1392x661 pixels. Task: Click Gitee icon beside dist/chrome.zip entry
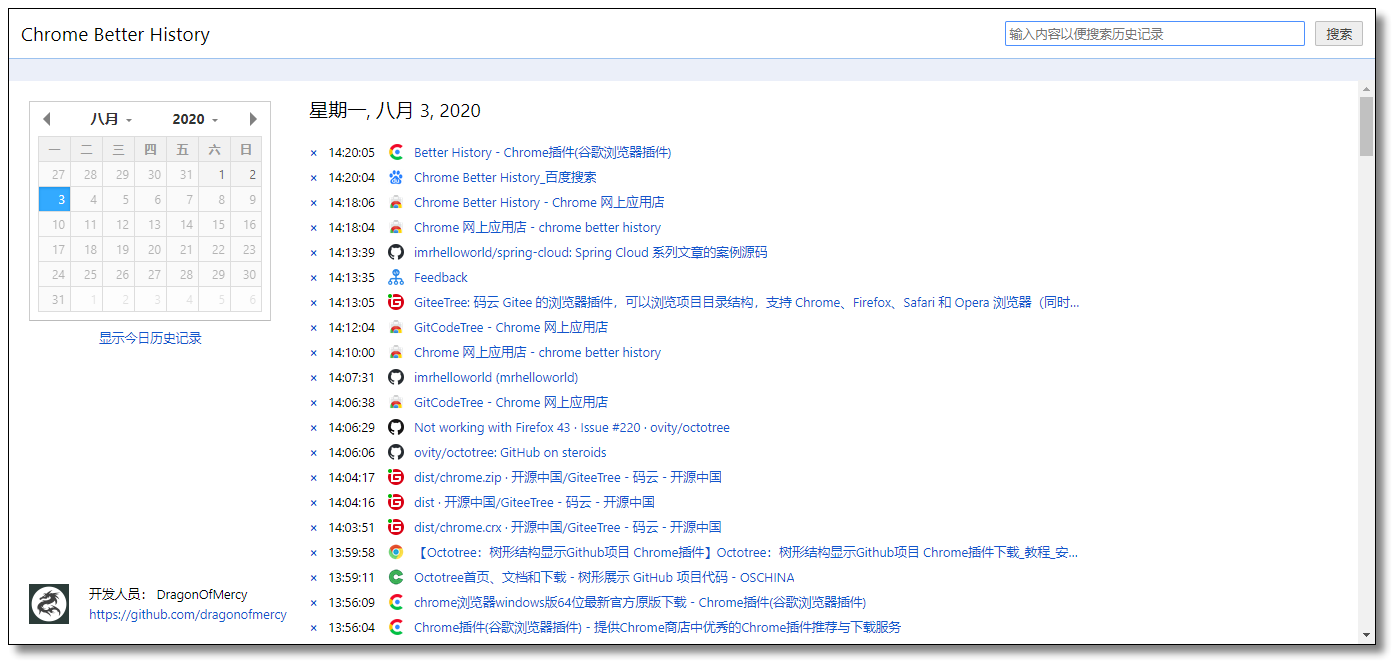(x=396, y=478)
